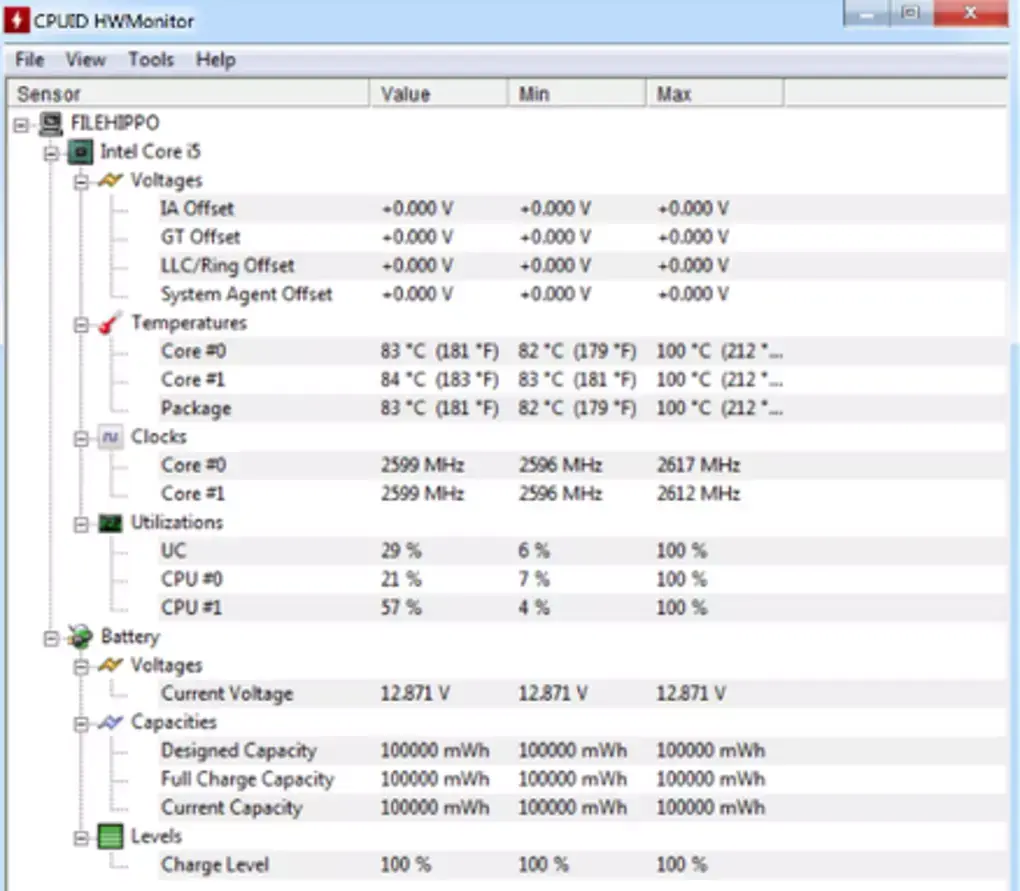1020x891 pixels.
Task: Click the 2617 MHz max clock value
Action: (x=699, y=466)
